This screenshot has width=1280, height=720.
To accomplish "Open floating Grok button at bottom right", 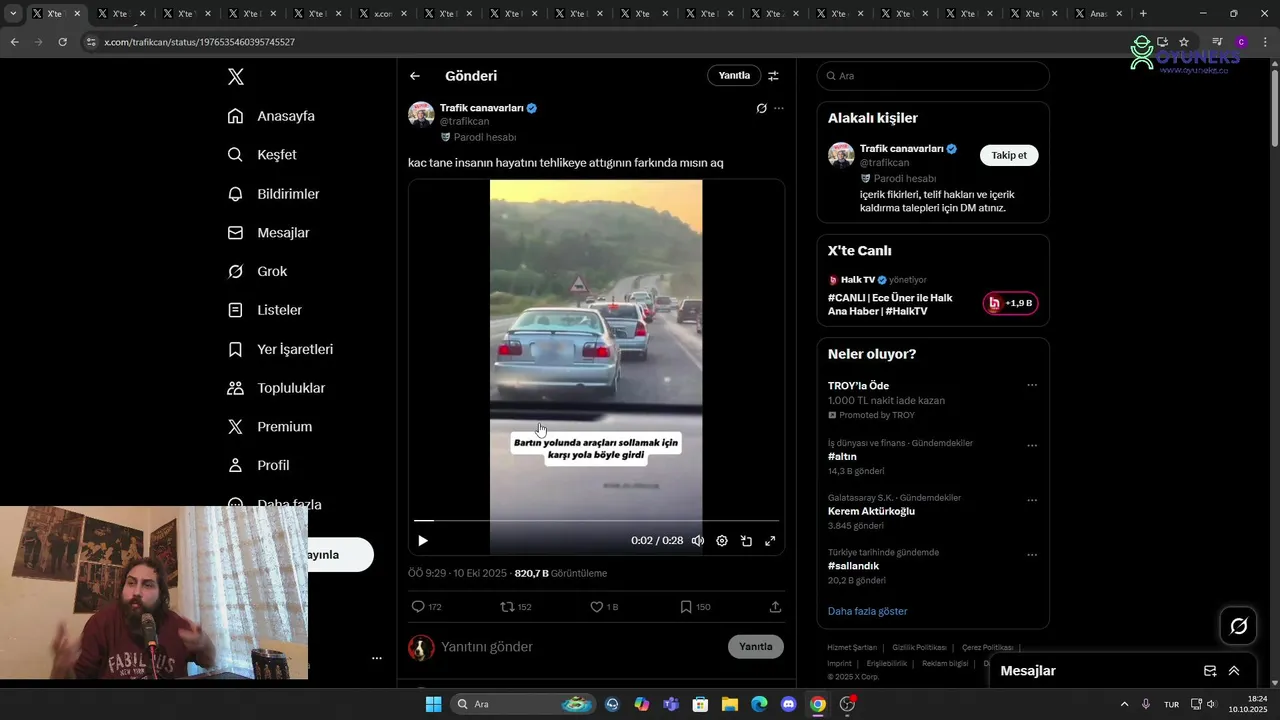I will [1239, 626].
